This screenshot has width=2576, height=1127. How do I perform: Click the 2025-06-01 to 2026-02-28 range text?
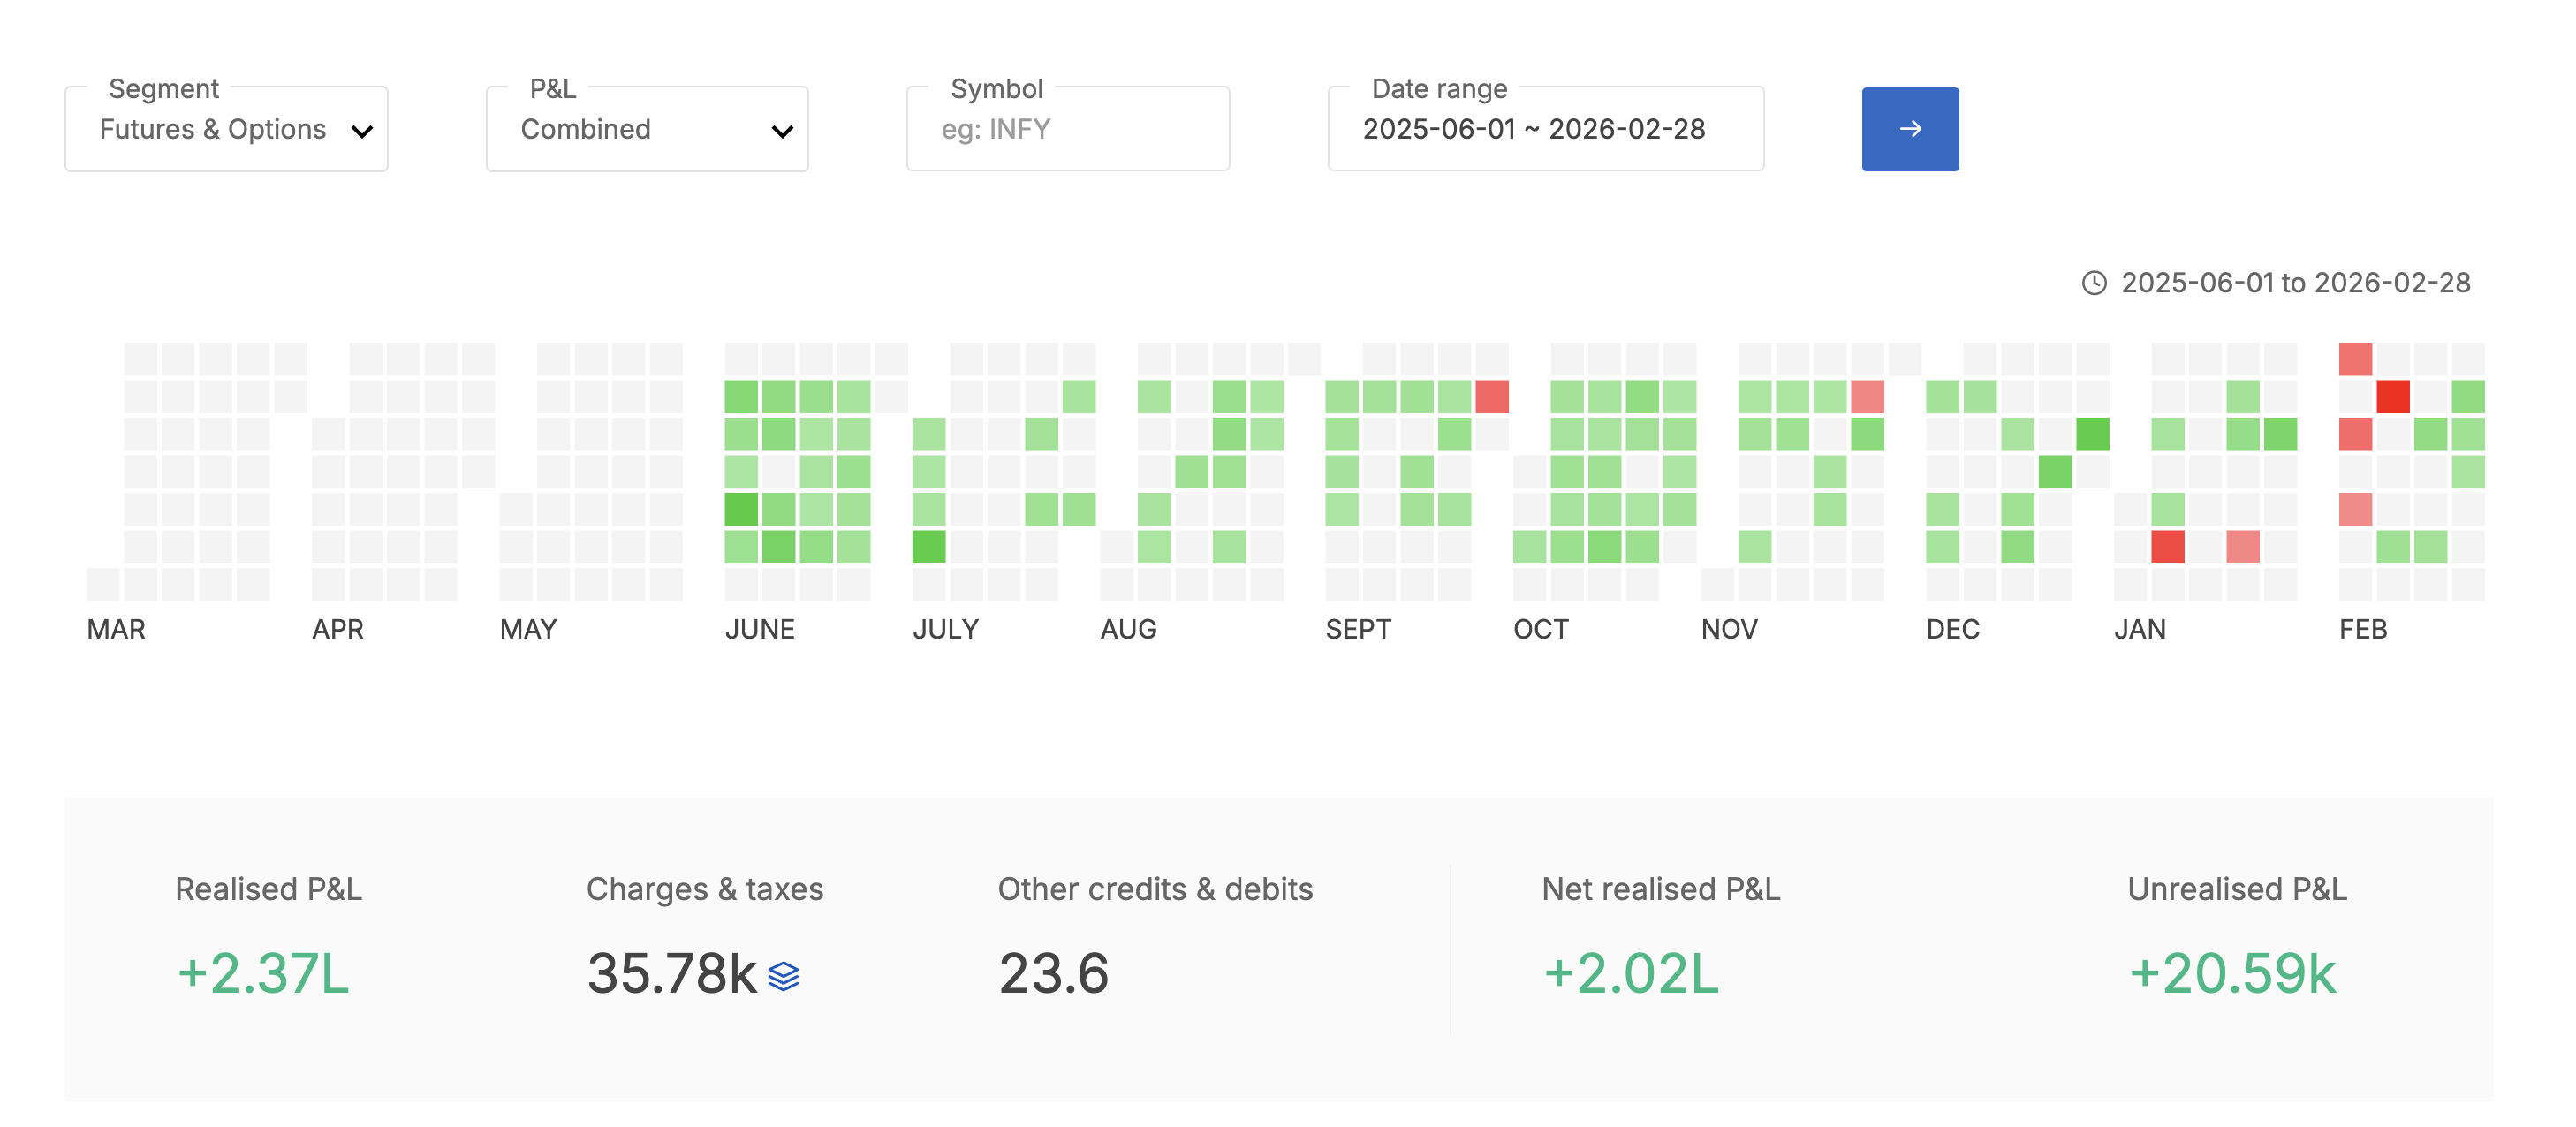(x=2295, y=283)
